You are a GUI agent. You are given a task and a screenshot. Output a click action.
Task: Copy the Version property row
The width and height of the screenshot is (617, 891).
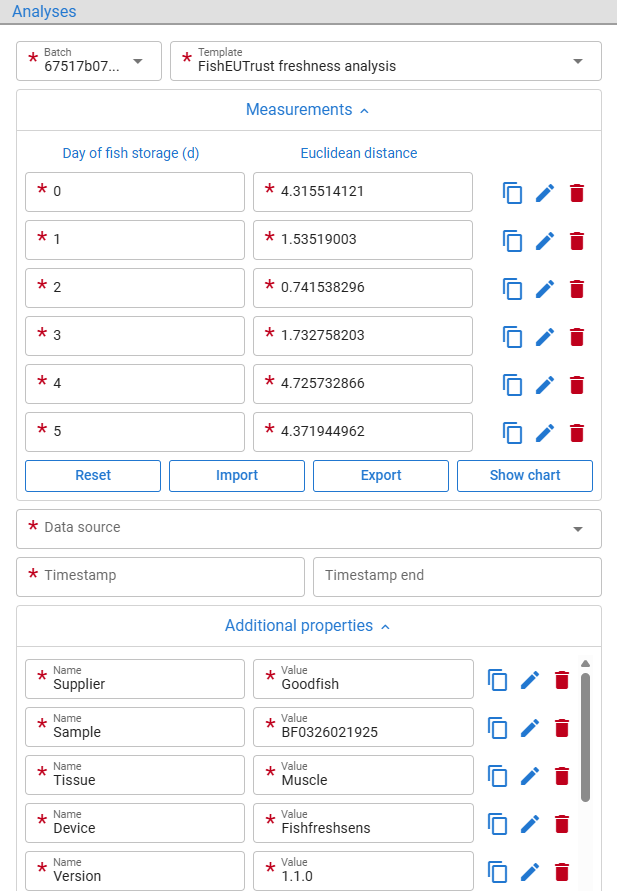pos(498,872)
